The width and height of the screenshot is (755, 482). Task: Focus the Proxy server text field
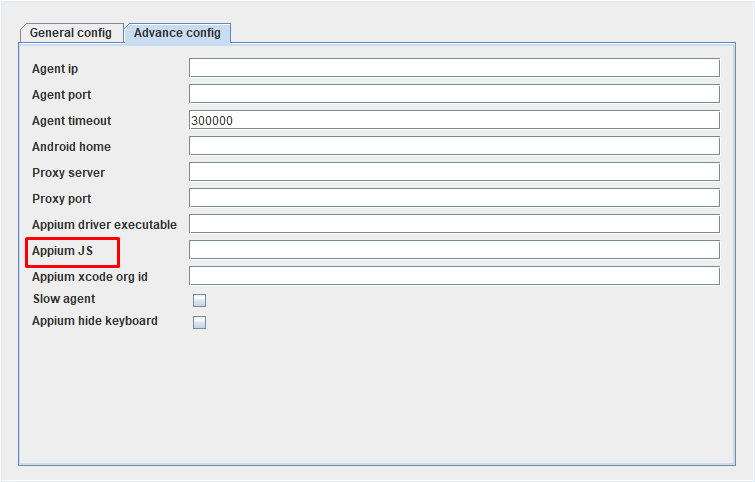click(454, 172)
